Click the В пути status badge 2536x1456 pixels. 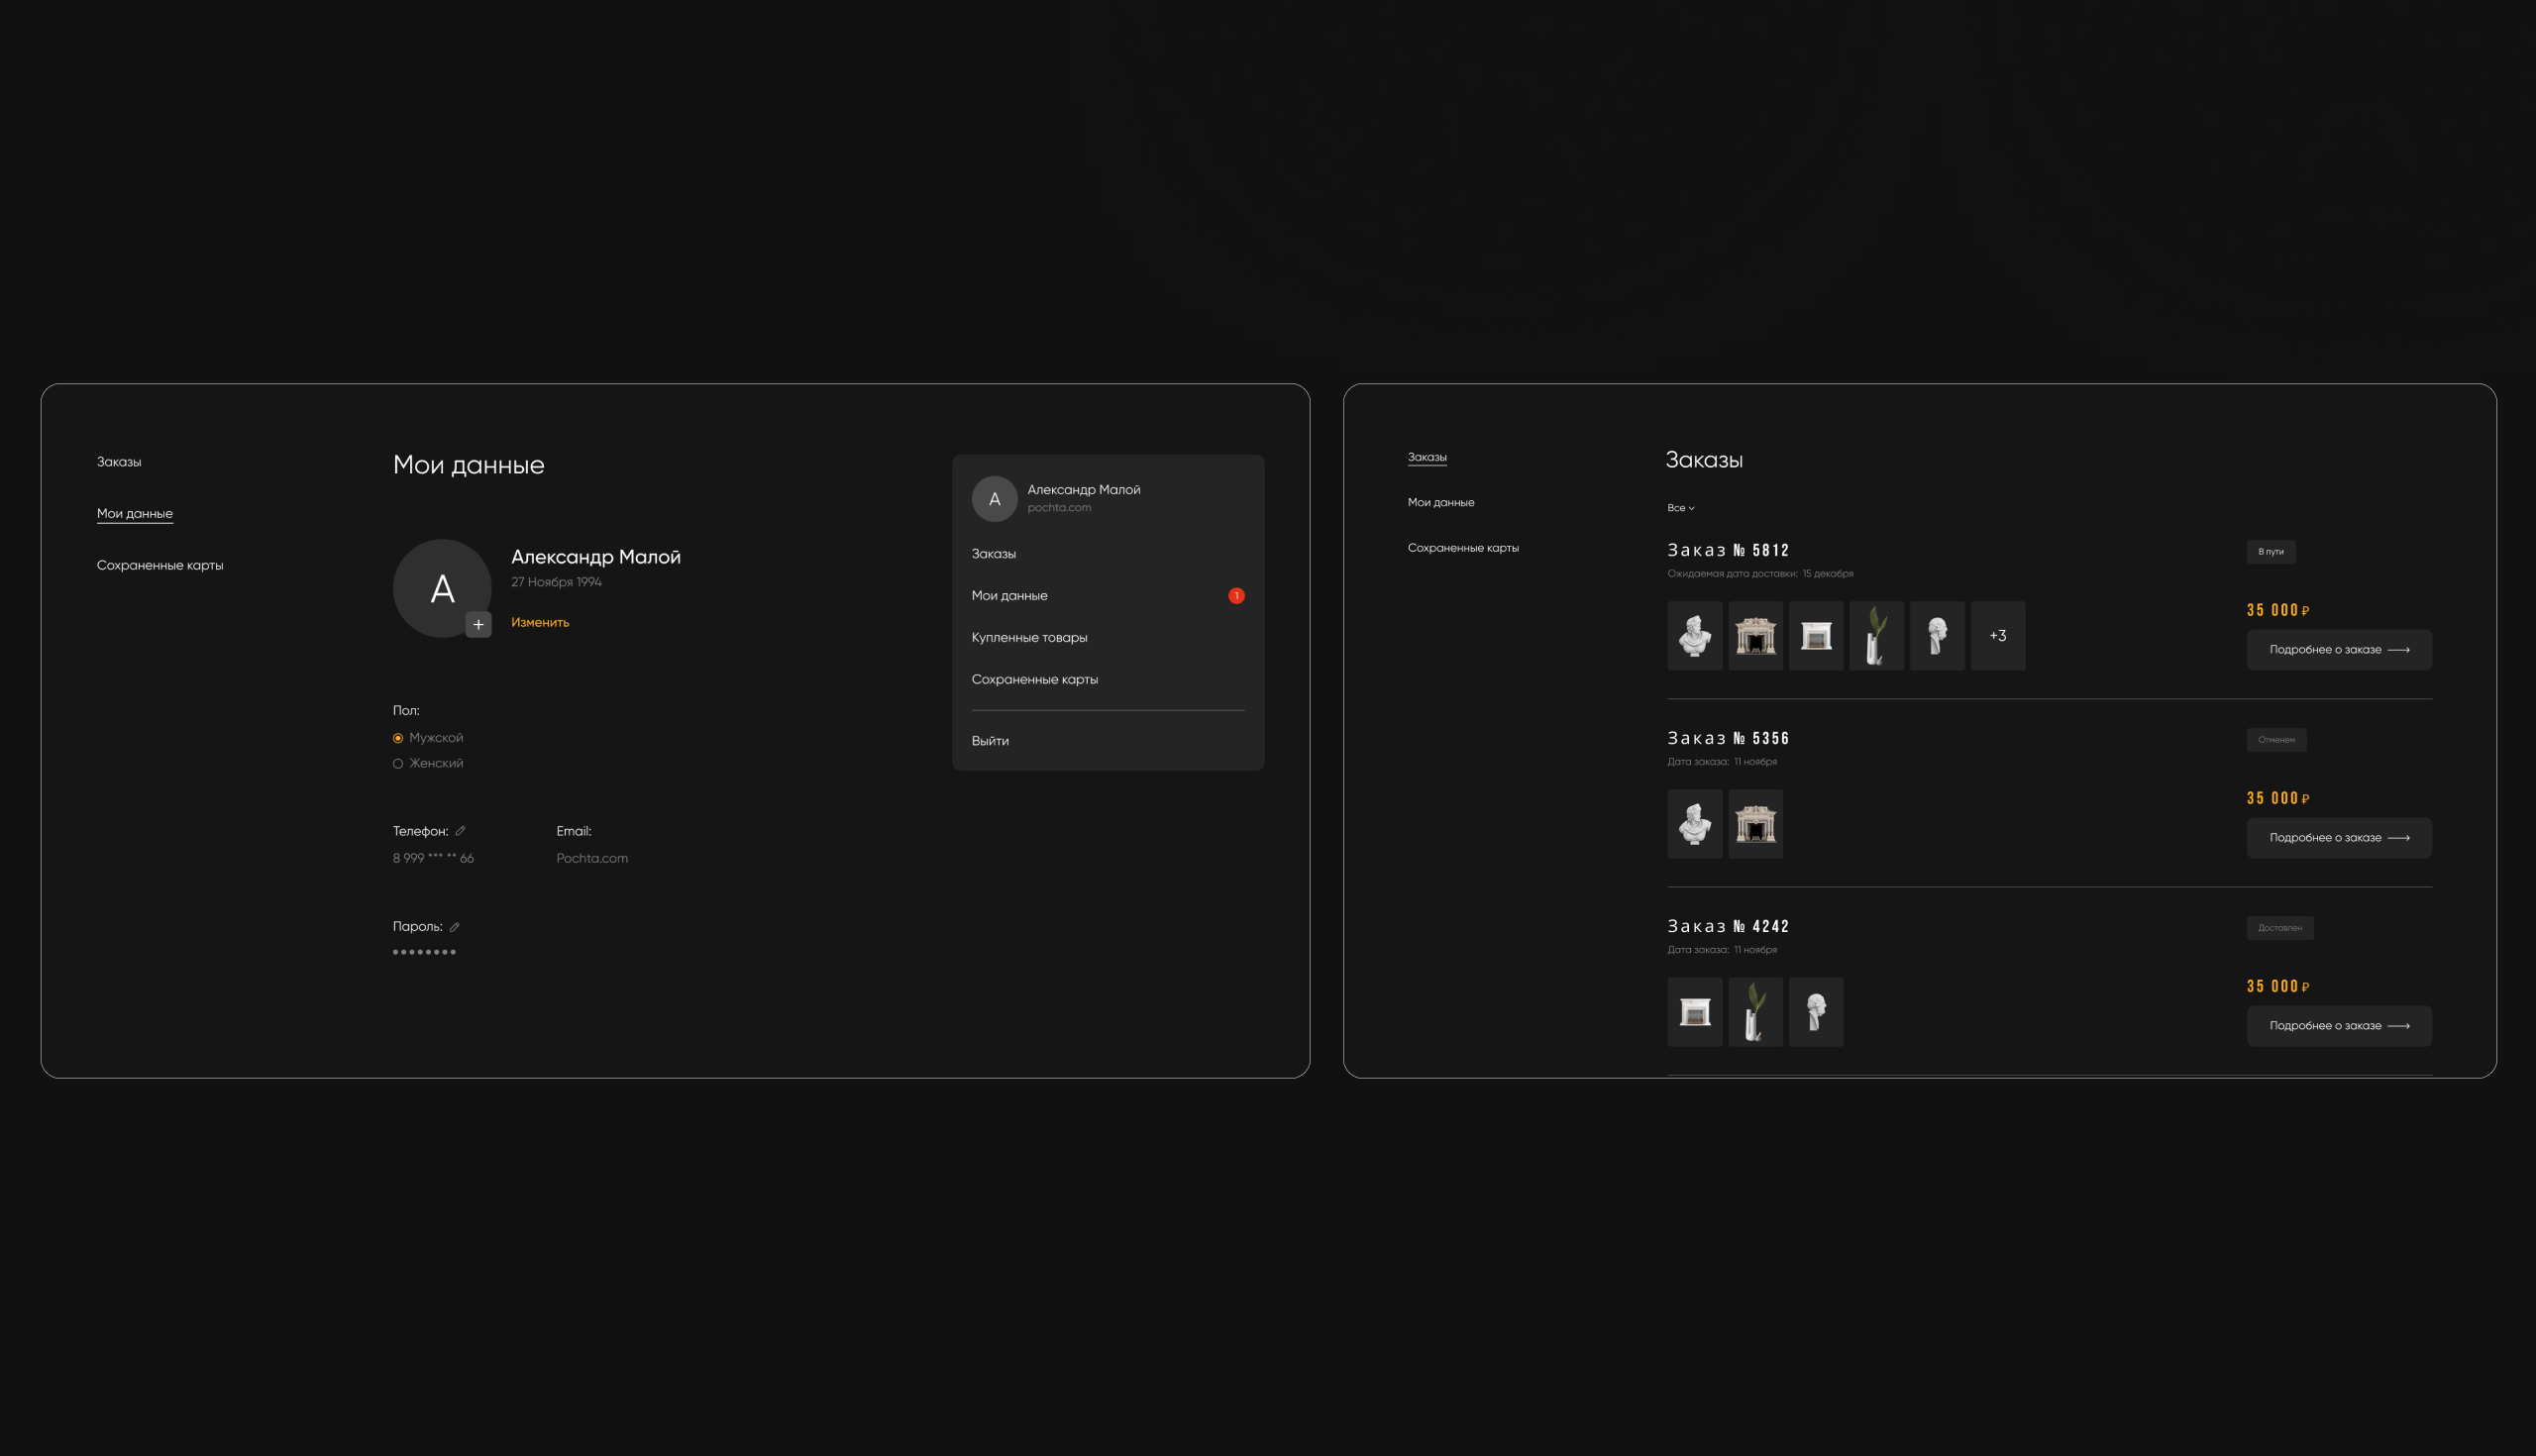click(x=2270, y=552)
